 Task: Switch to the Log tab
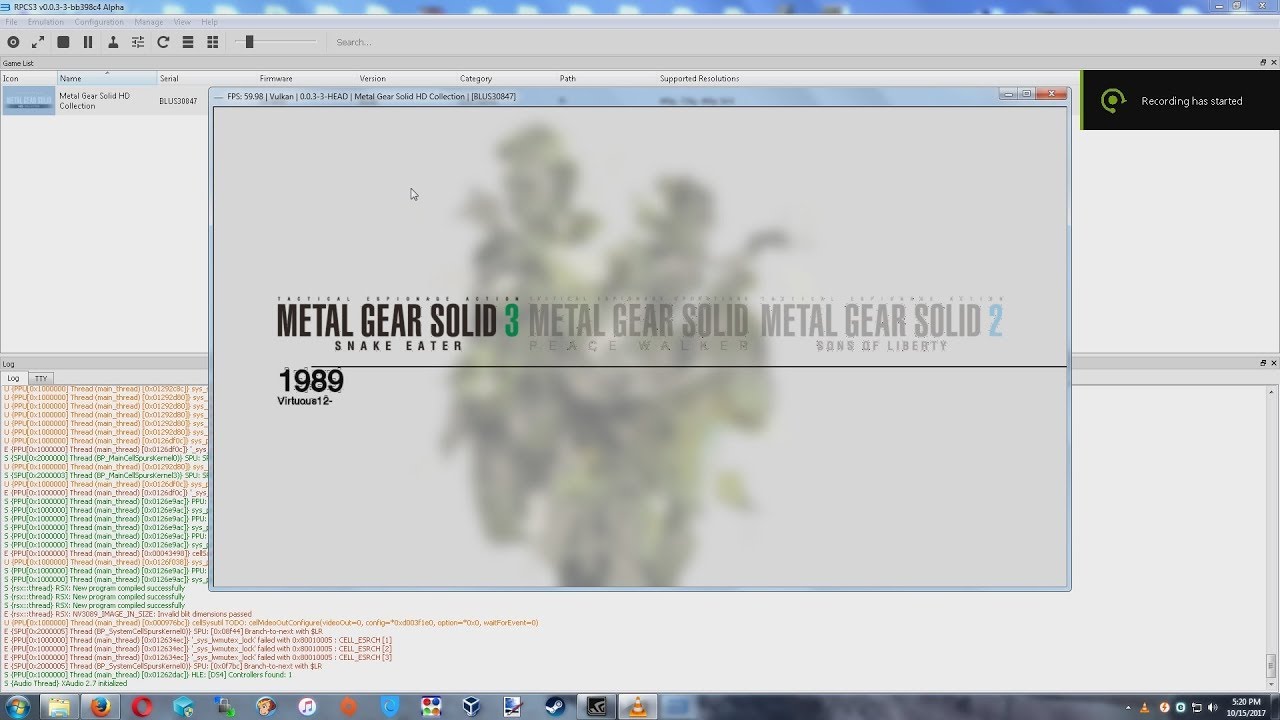tap(13, 379)
